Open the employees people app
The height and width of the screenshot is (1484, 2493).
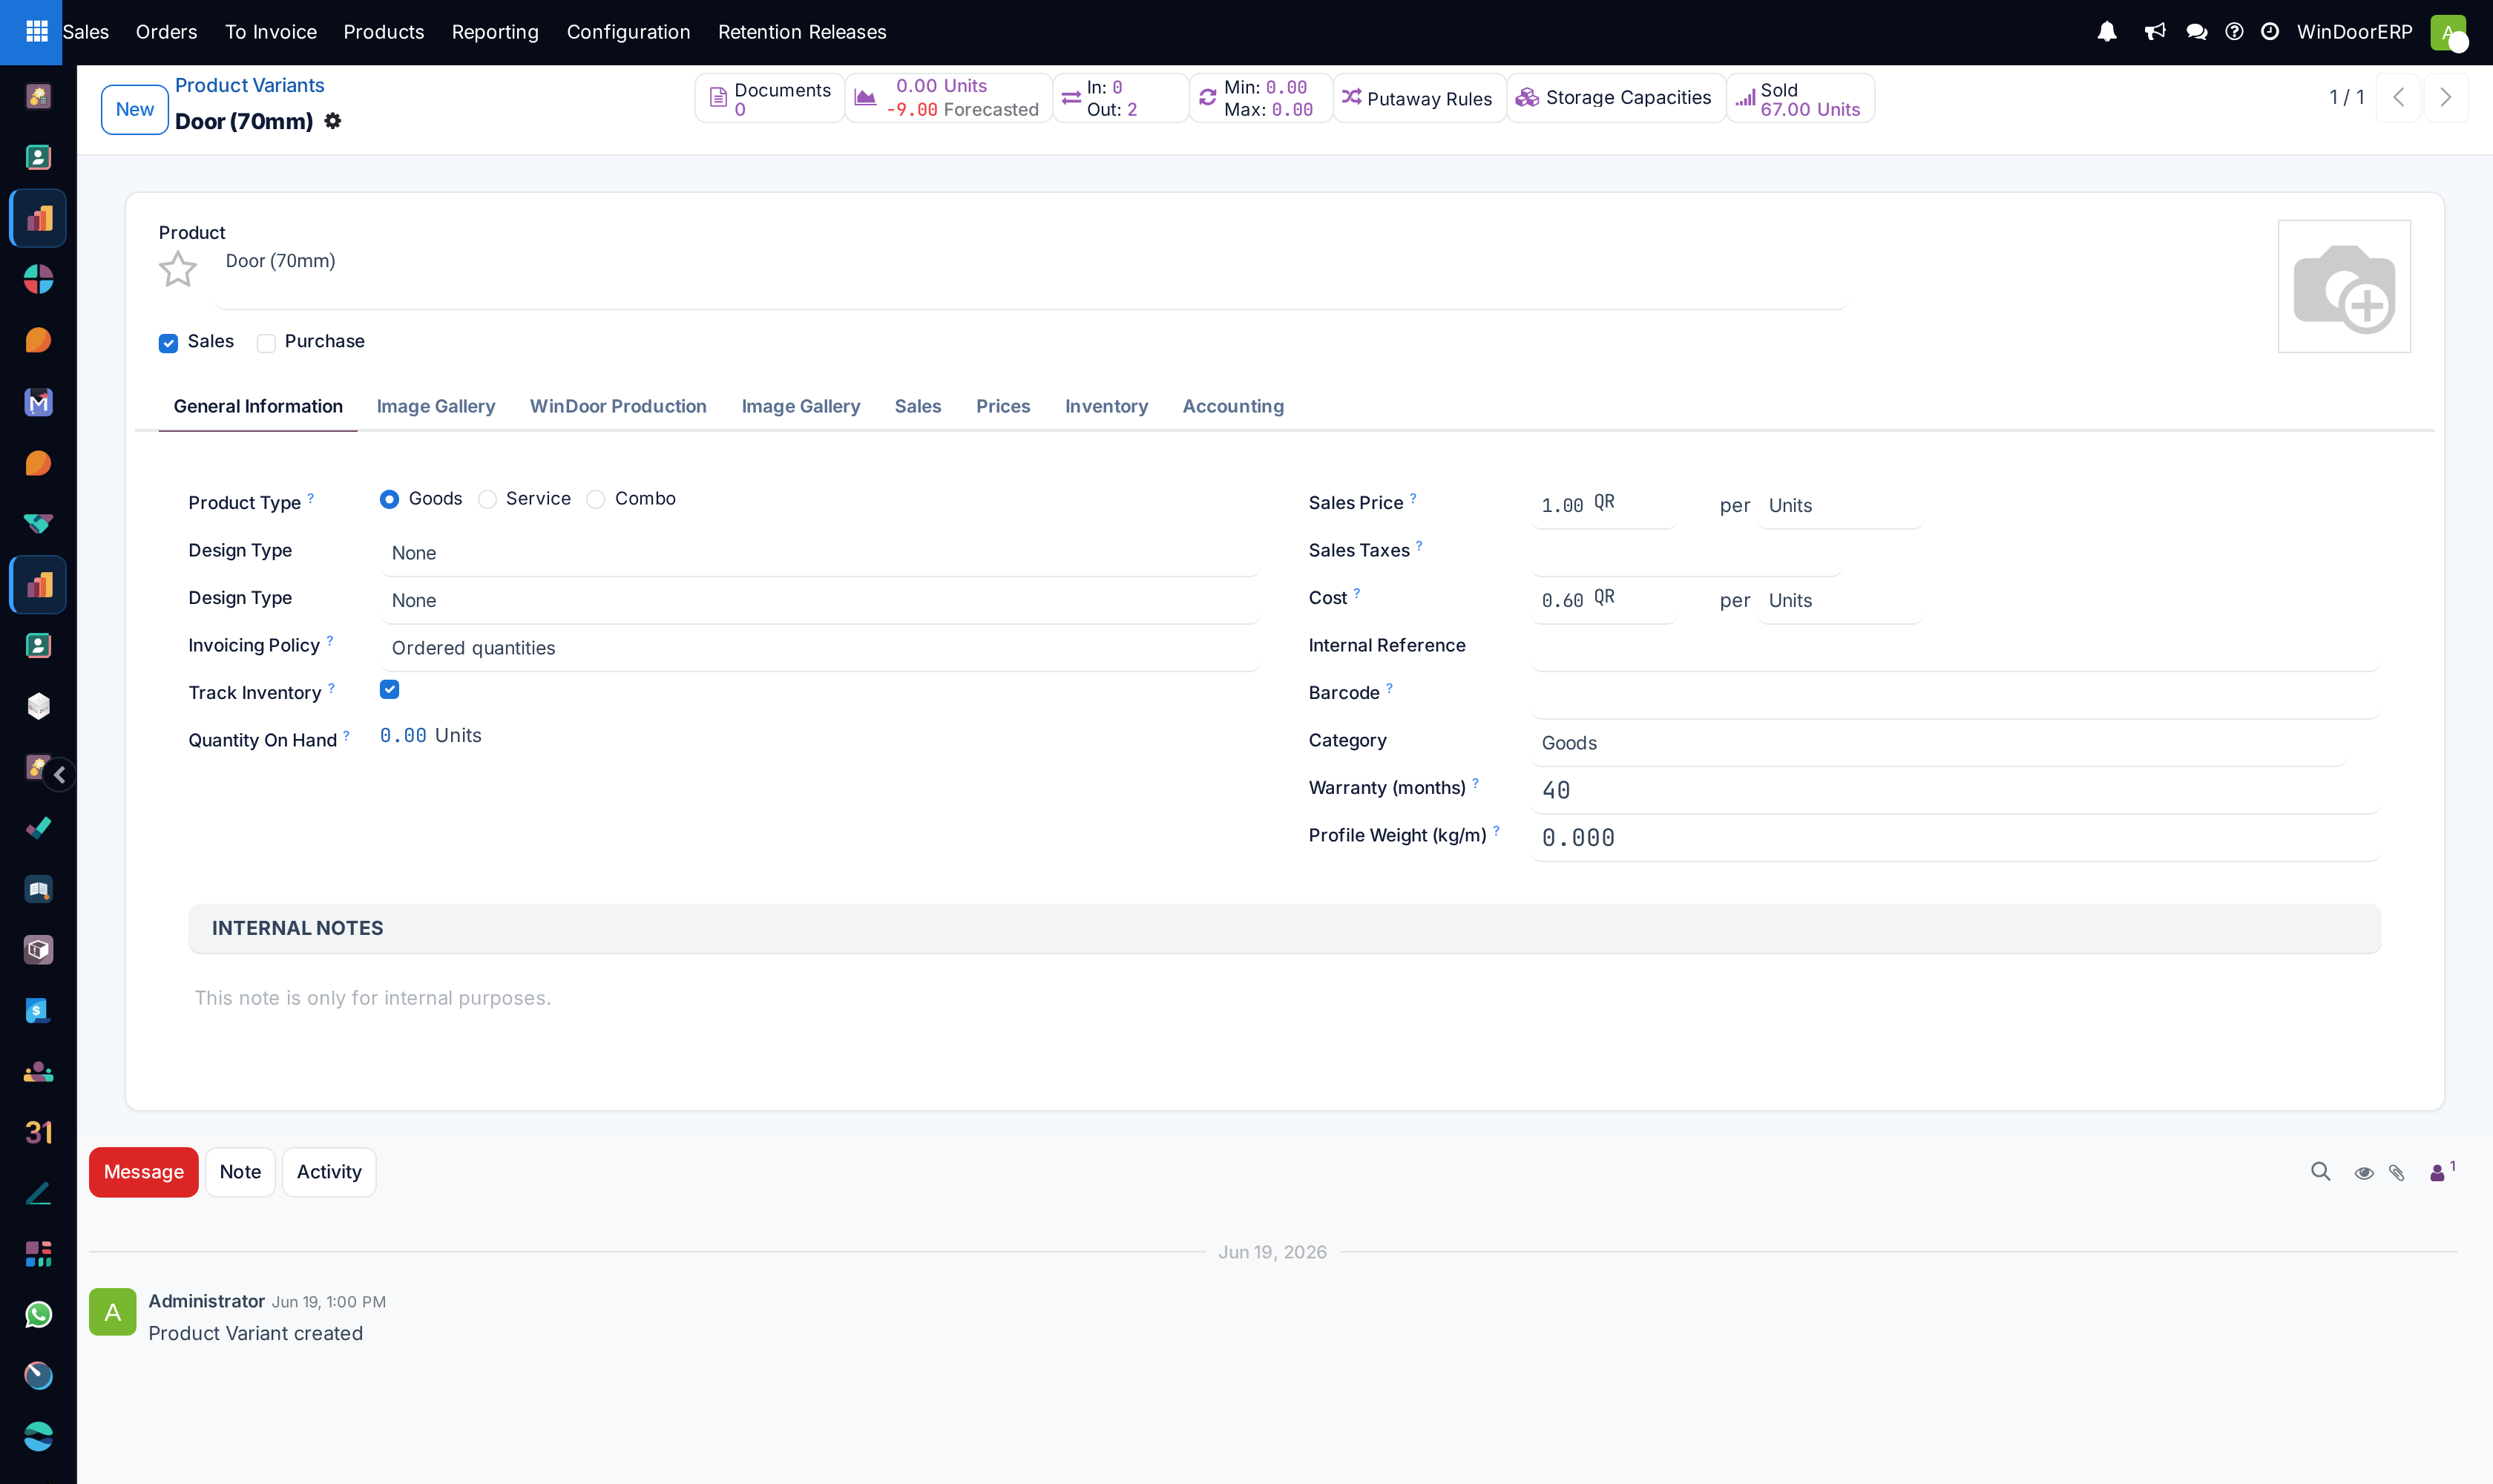[38, 1071]
